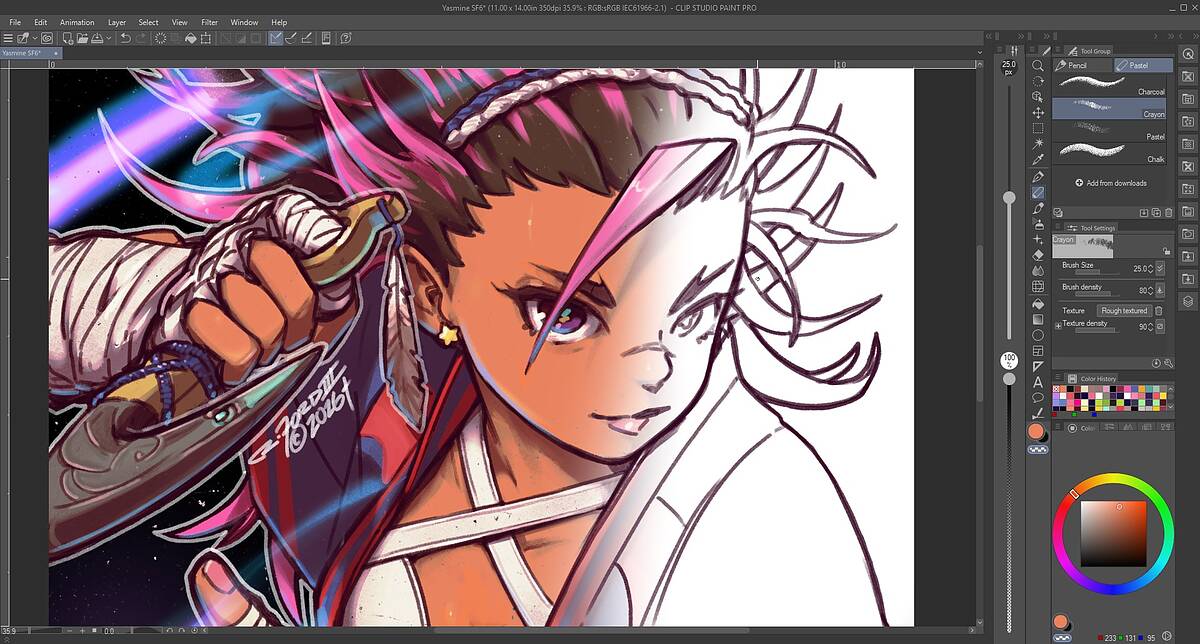Switch to the Pencil sub tool tab
1200x644 pixels.
1083,65
